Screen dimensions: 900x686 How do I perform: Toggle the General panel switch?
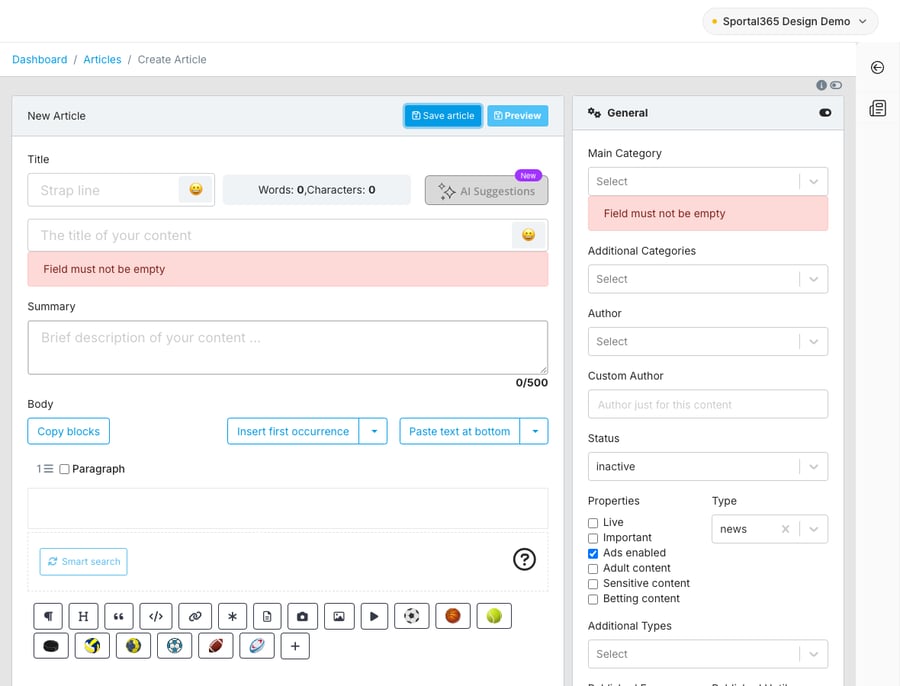click(825, 113)
